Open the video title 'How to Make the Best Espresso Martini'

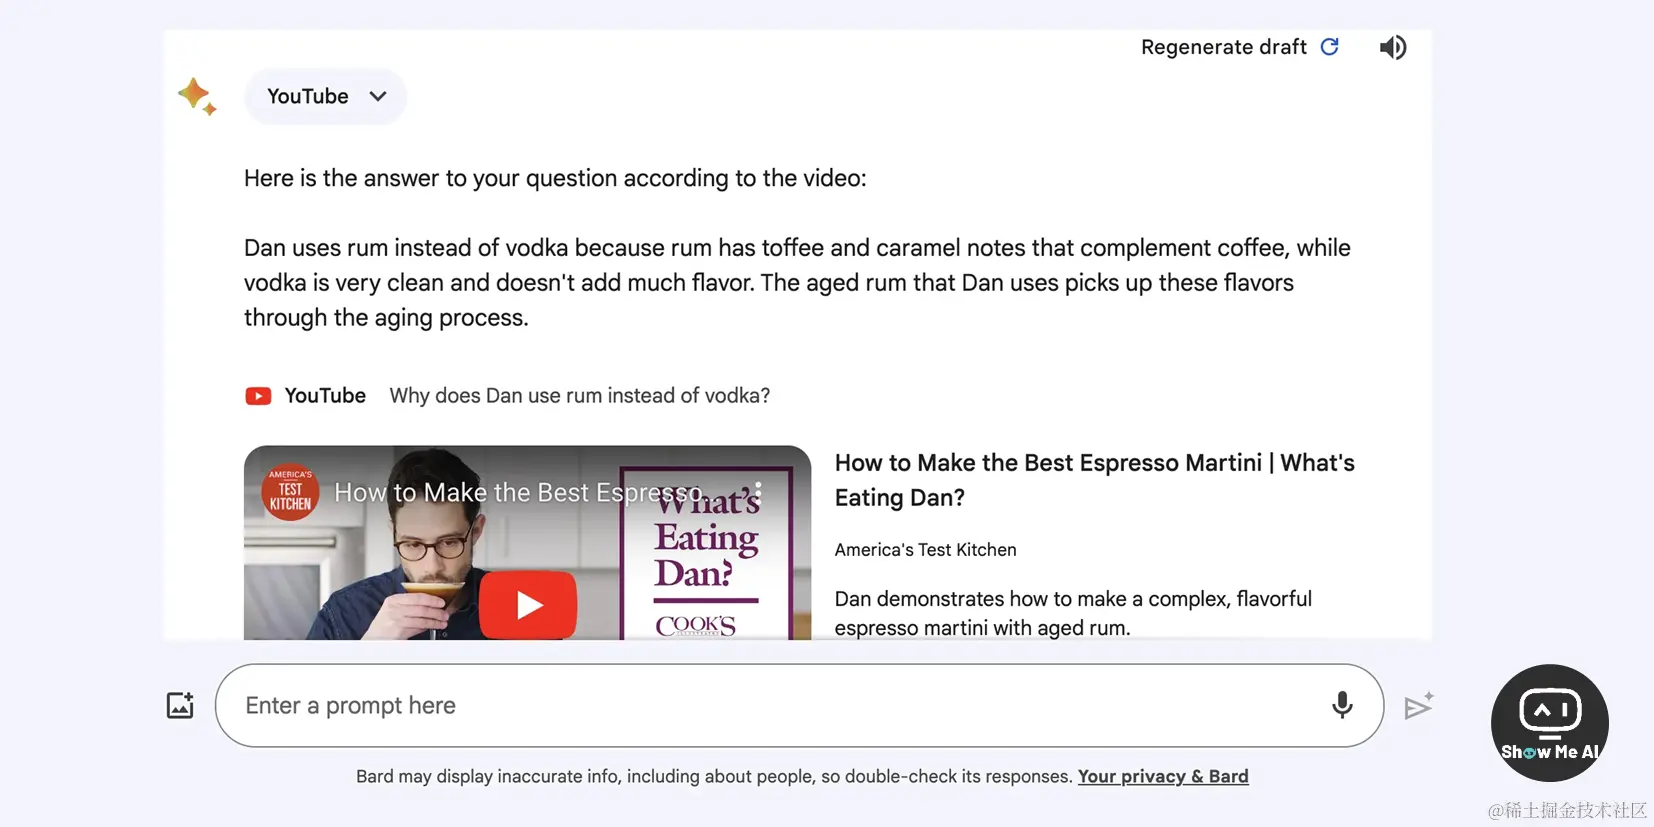[1095, 480]
